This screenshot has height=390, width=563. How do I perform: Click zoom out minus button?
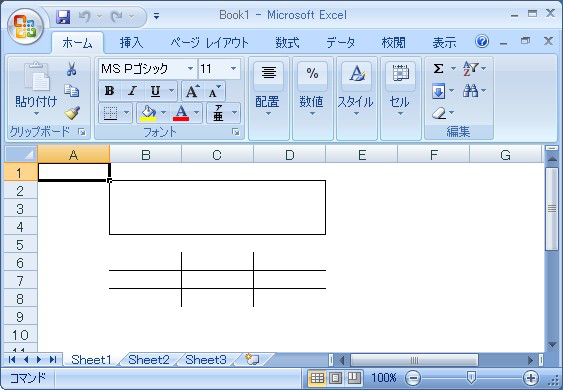pos(413,378)
